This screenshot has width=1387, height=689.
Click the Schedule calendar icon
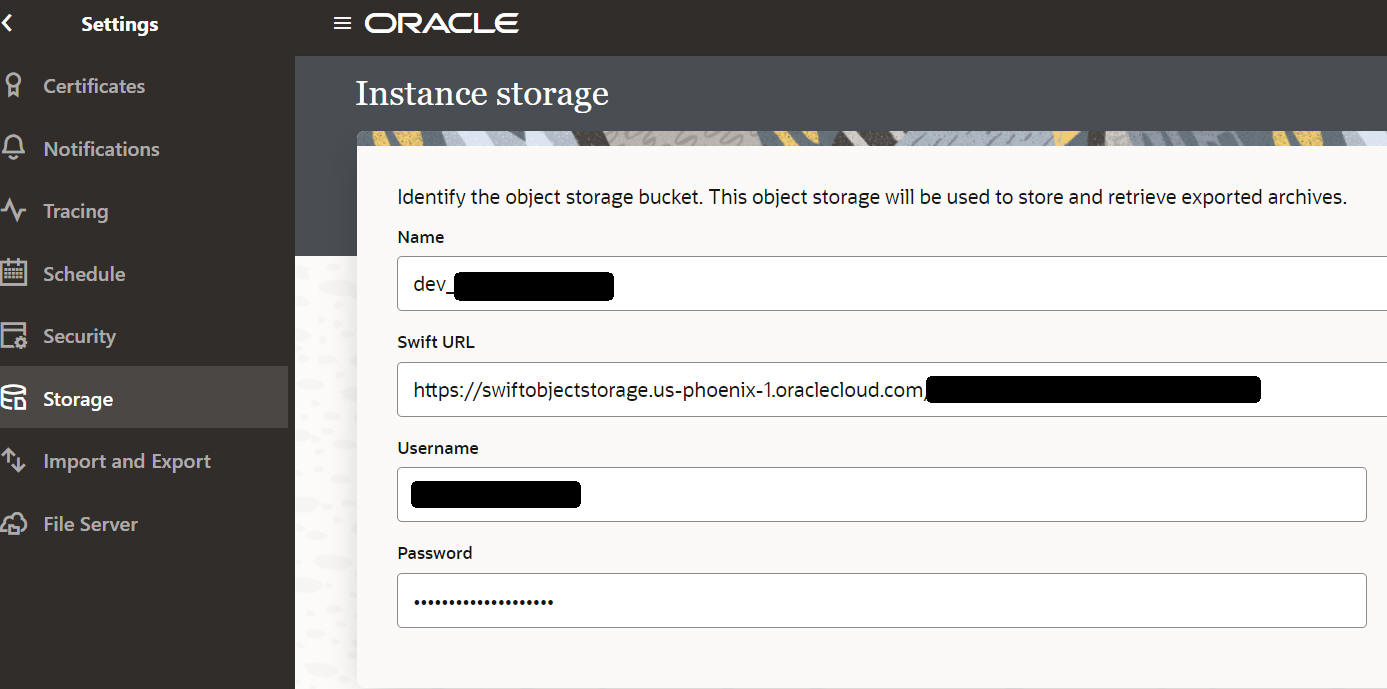click(13, 274)
